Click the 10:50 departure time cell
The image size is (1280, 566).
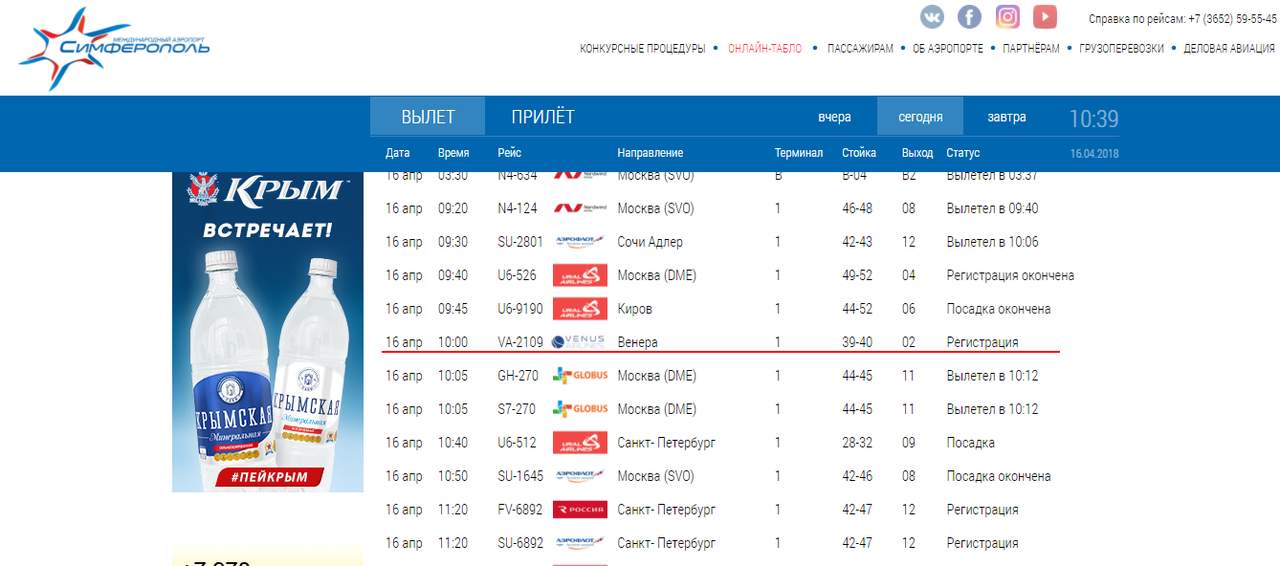pyautogui.click(x=453, y=476)
